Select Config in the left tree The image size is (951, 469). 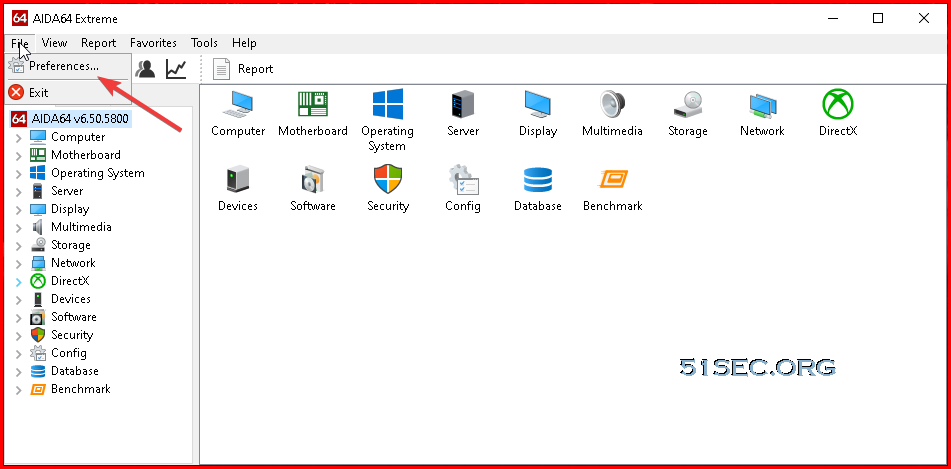click(x=69, y=353)
